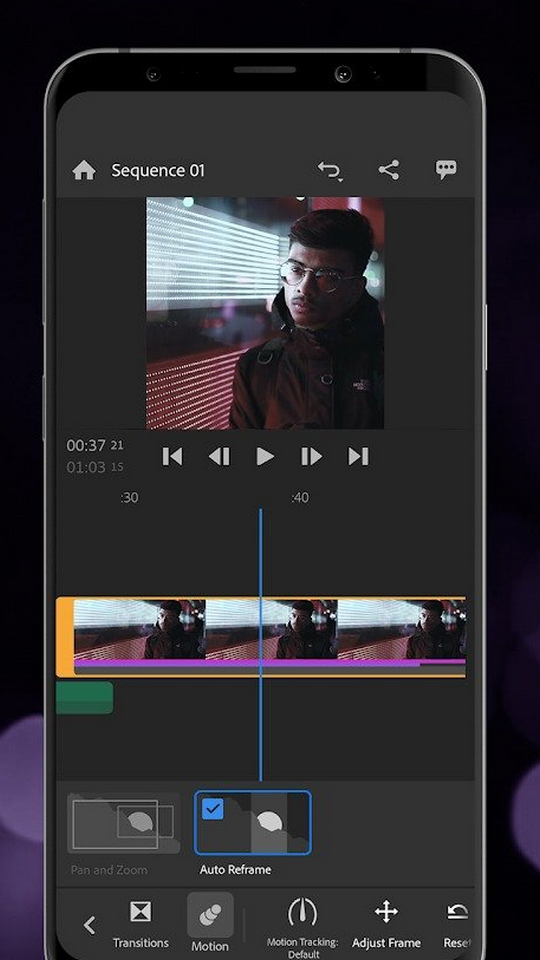Click the 'Auto Reframe' label text
The width and height of the screenshot is (540, 960).
[235, 869]
